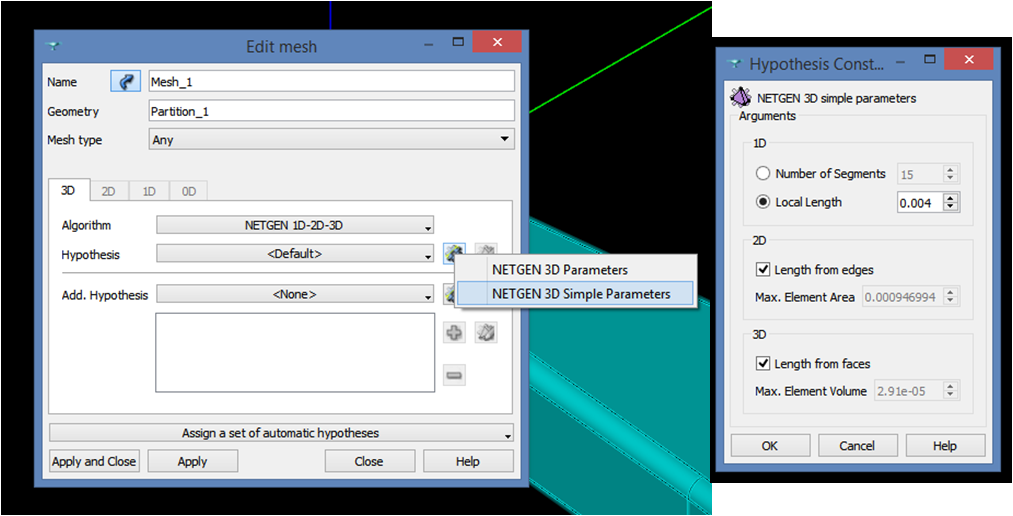Image resolution: width=1013 pixels, height=516 pixels.
Task: Toggle the Length from faces checkbox
Action: point(762,364)
